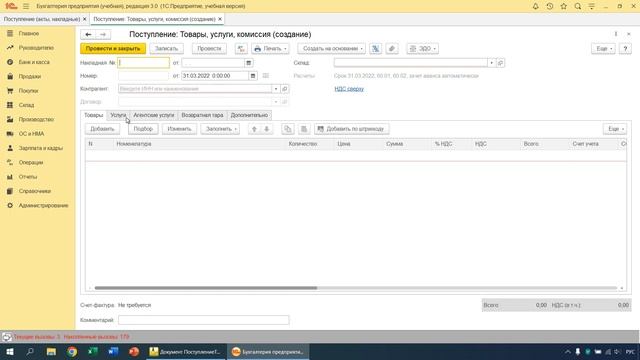The image size is (640, 360).
Task: Open Банк и касса section
Action: 34,62
